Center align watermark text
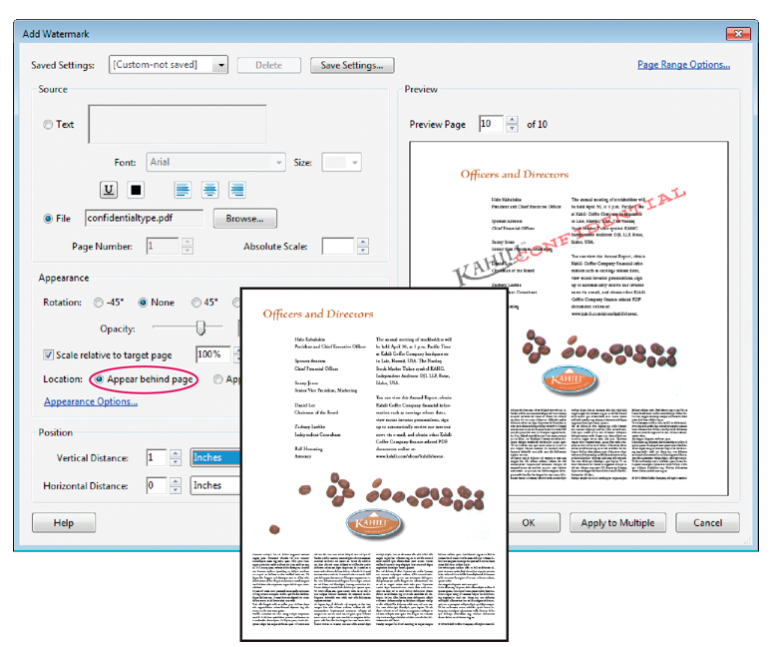 click(x=210, y=190)
